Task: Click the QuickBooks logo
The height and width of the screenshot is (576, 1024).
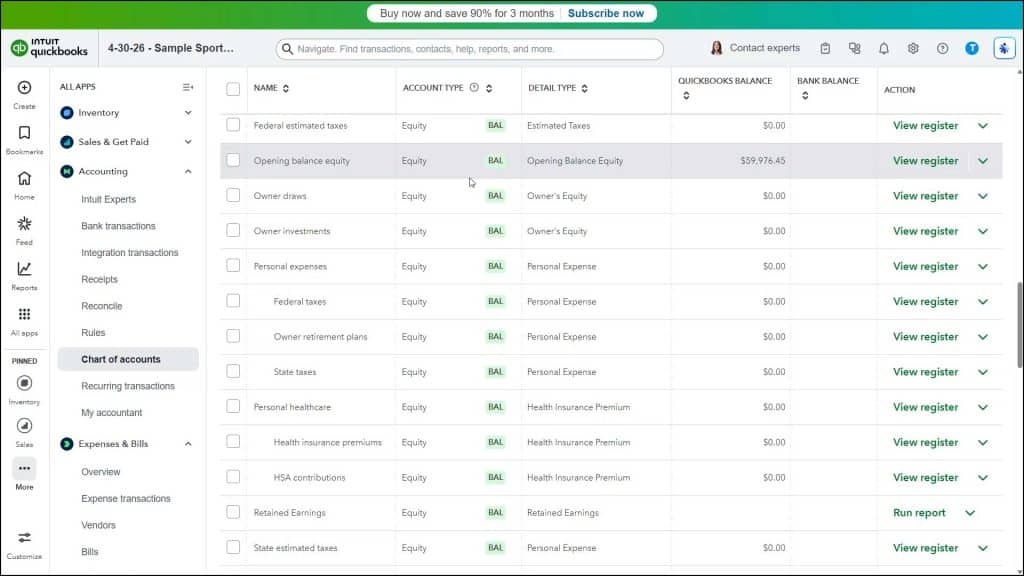Action: (x=50, y=48)
